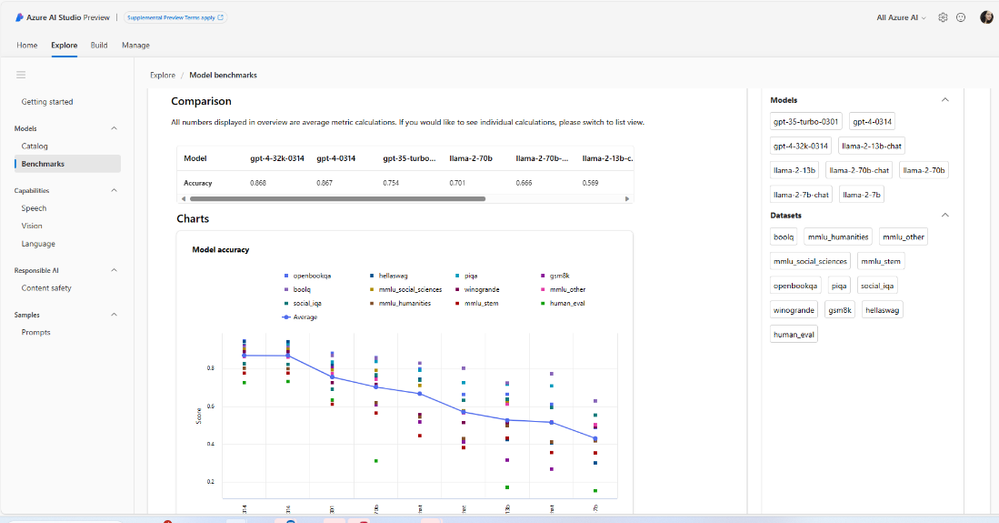Select mmlu_stem dataset chip
The width and height of the screenshot is (999, 523).
click(881, 261)
